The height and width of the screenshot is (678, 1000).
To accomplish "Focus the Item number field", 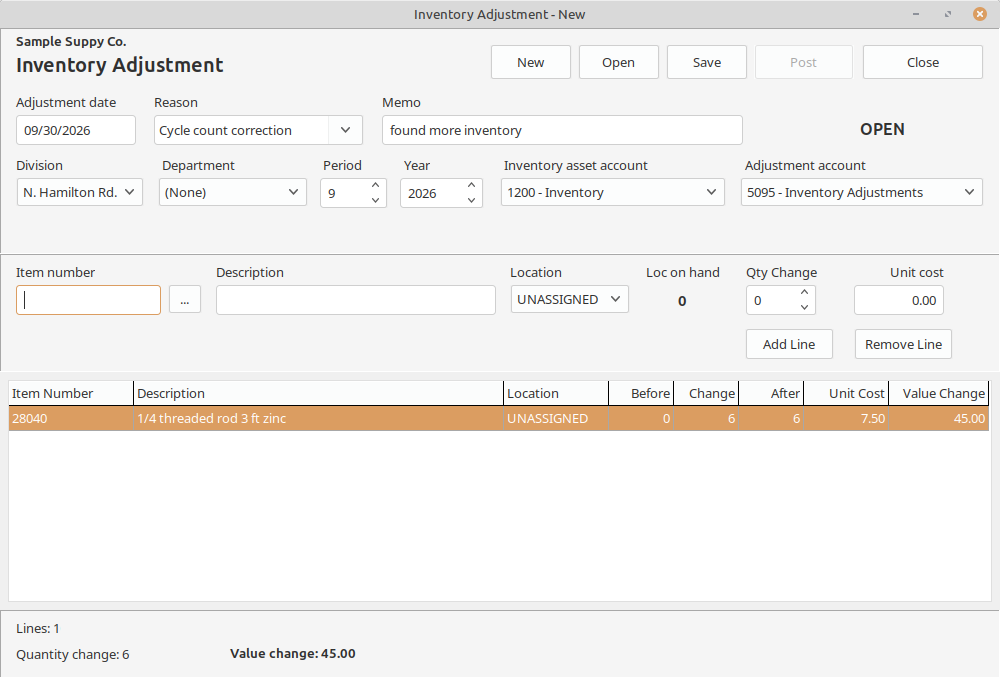I will 89,300.
